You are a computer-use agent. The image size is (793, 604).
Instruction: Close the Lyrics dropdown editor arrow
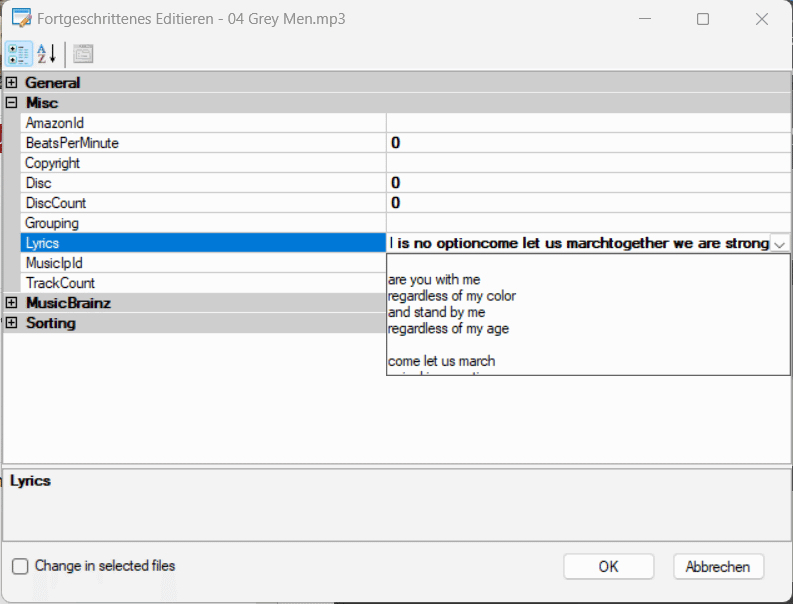click(x=779, y=243)
